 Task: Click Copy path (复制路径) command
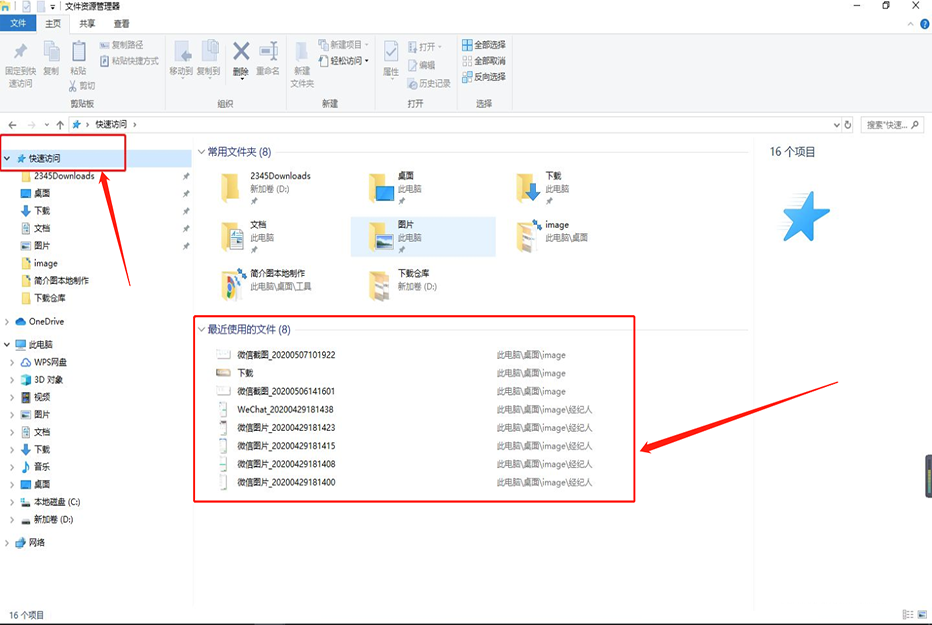coord(121,45)
